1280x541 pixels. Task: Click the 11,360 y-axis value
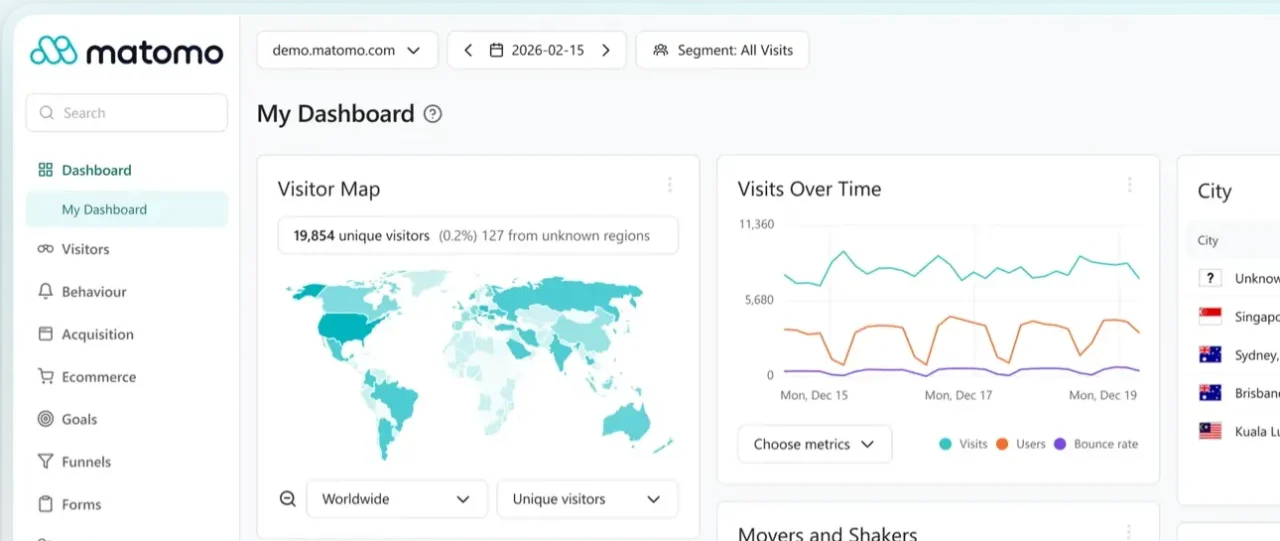tap(756, 224)
